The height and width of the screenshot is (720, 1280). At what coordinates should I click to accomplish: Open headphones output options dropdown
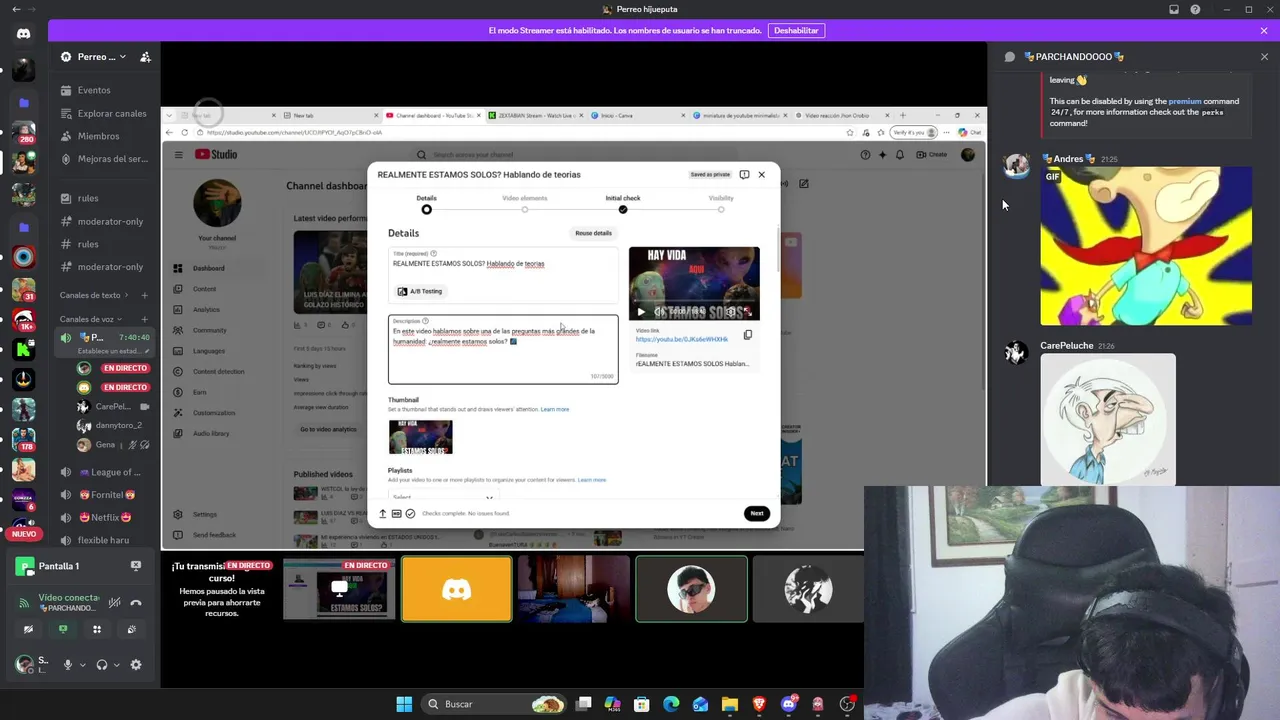tap(116, 665)
